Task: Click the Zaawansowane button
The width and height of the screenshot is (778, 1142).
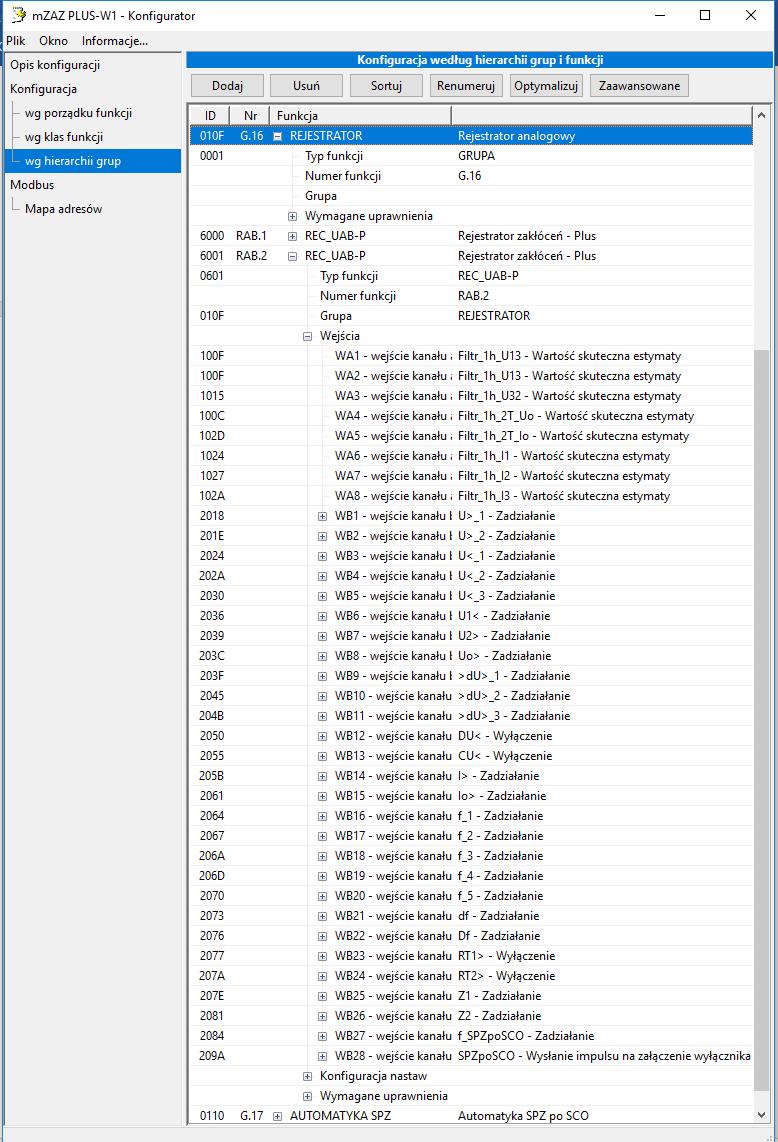Action: [639, 86]
